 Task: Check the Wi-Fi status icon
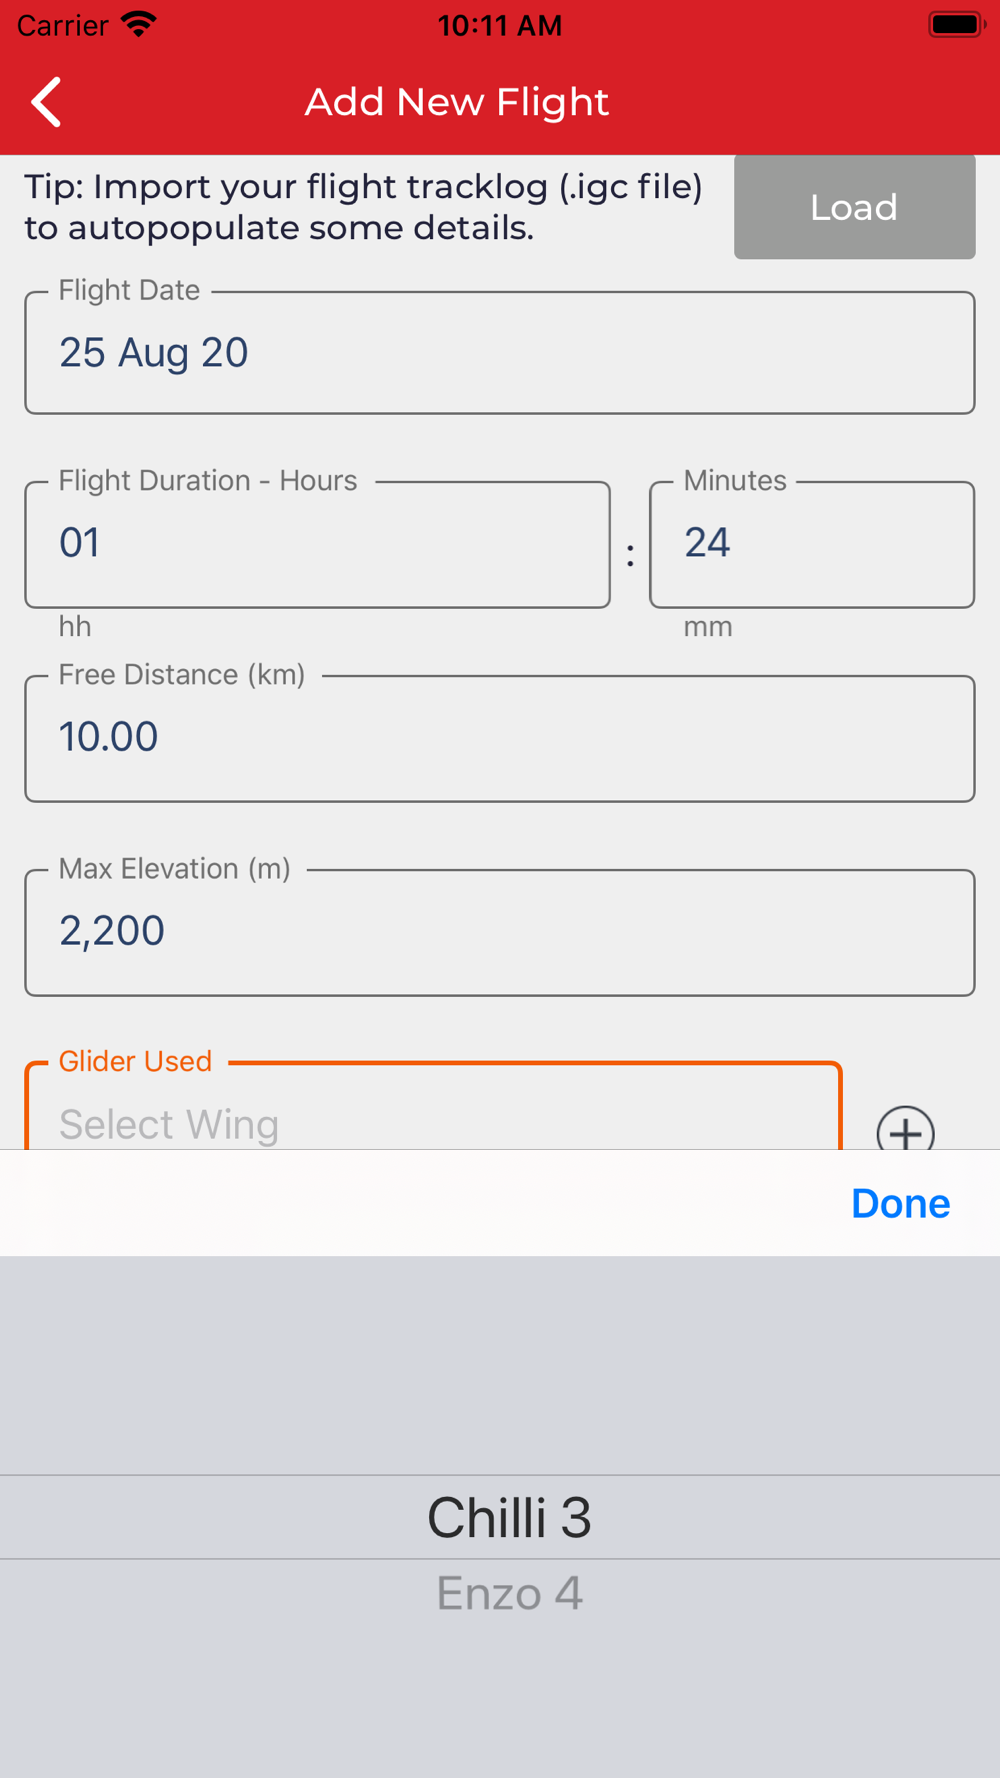point(139,24)
